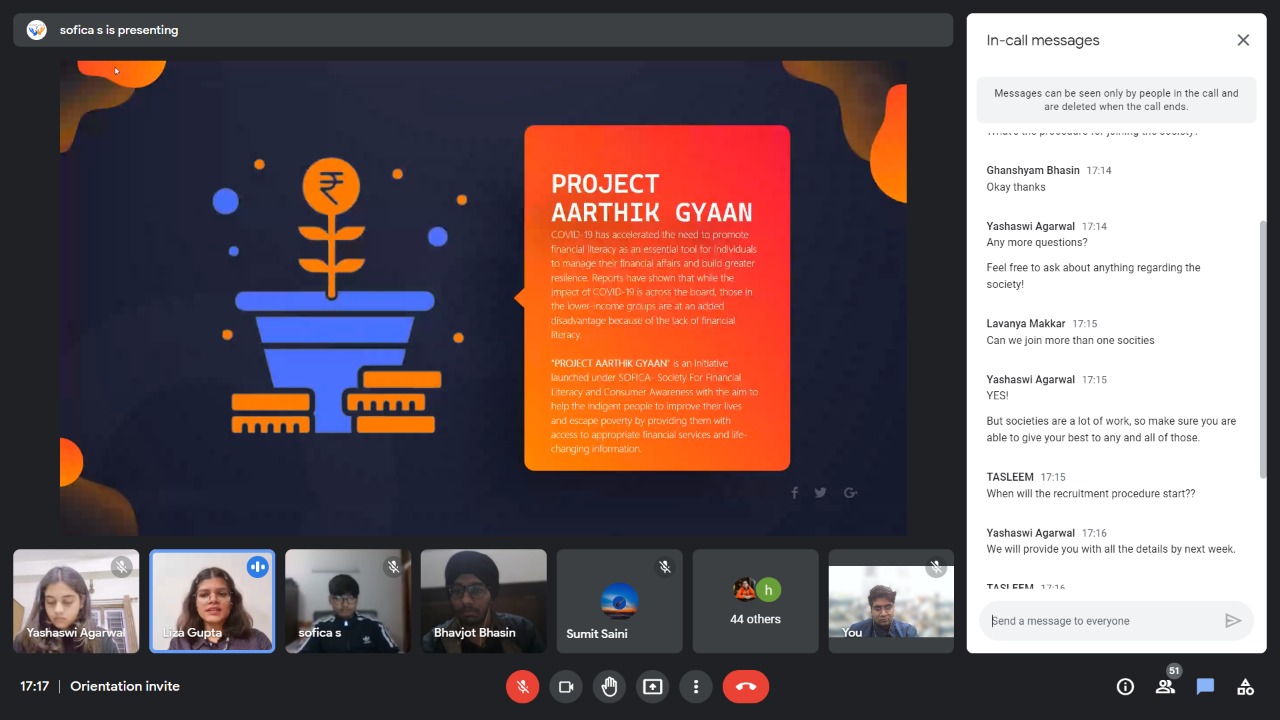Click the present now screen icon
The width and height of the screenshot is (1280, 720).
(x=652, y=687)
